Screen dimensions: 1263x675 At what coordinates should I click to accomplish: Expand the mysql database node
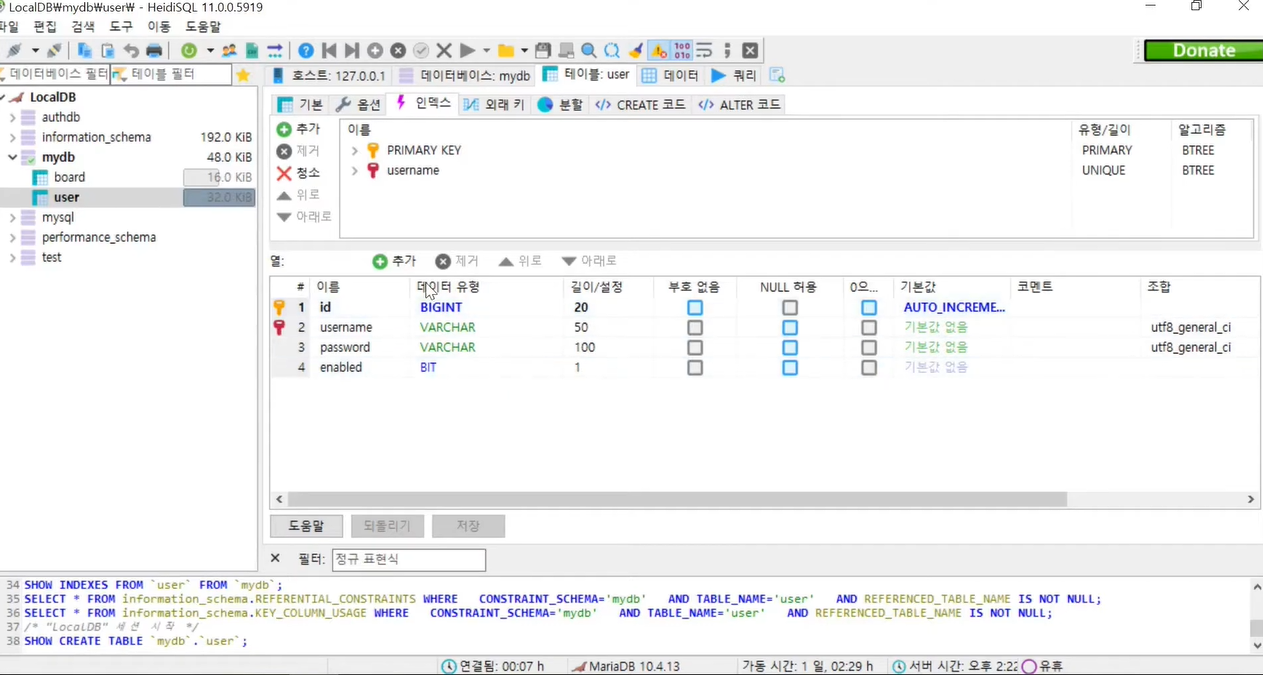point(13,217)
